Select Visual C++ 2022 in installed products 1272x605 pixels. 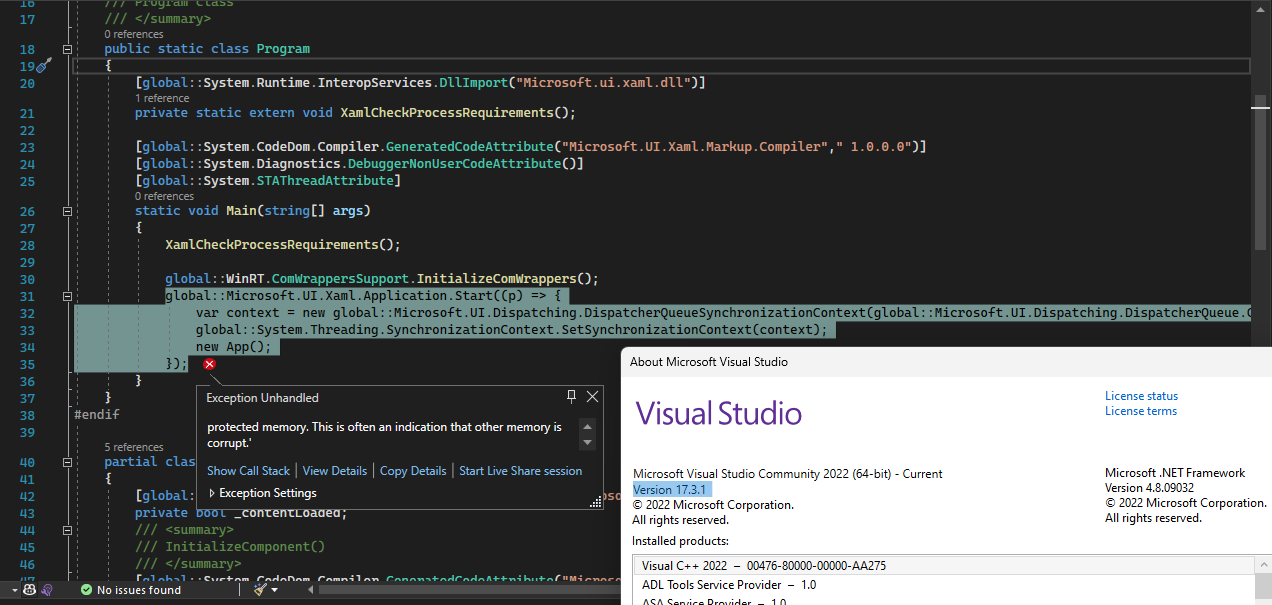763,565
